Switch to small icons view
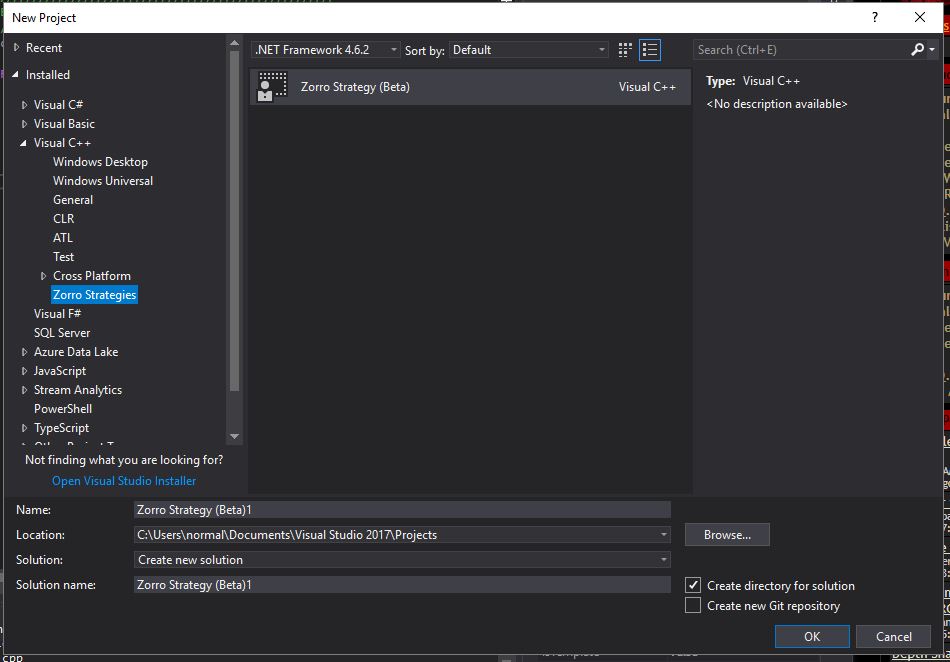This screenshot has height=662, width=950. pyautogui.click(x=625, y=50)
